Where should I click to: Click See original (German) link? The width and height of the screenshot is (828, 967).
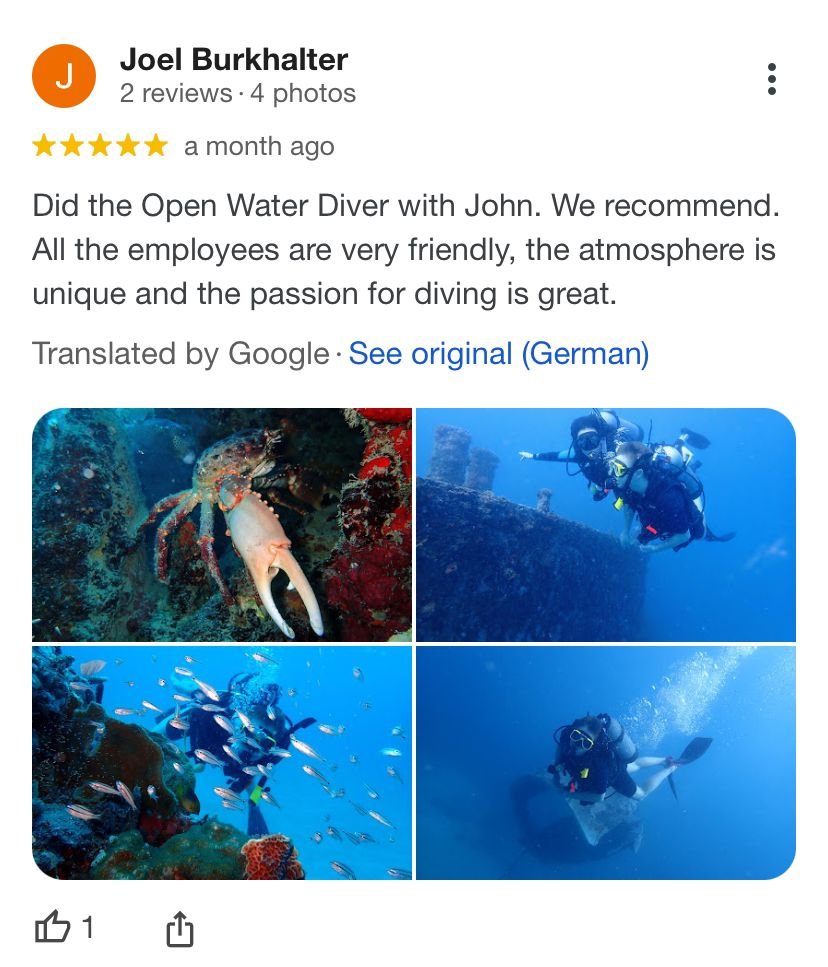click(499, 354)
